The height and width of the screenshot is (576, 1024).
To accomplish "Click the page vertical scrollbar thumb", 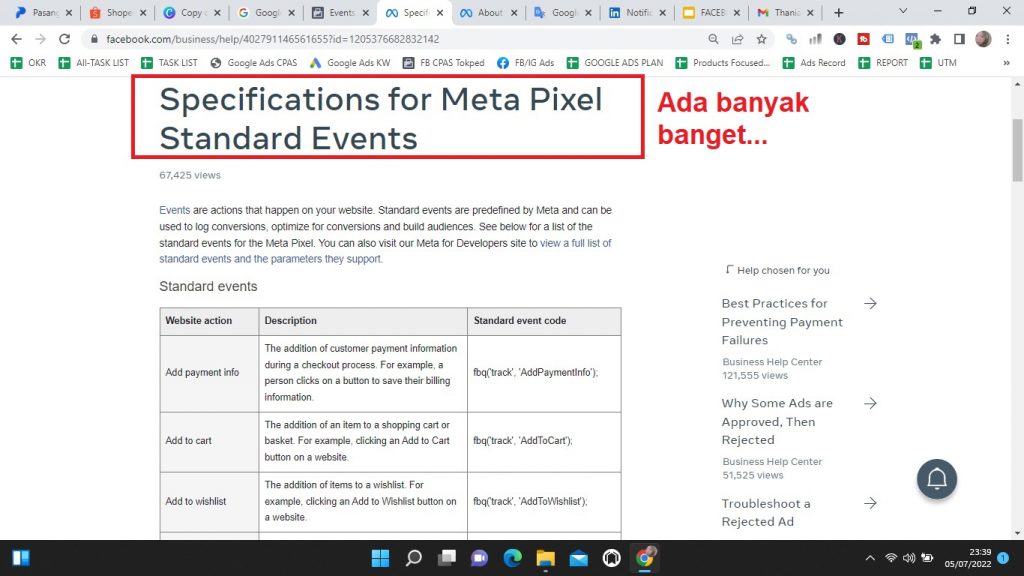I will point(1017,151).
